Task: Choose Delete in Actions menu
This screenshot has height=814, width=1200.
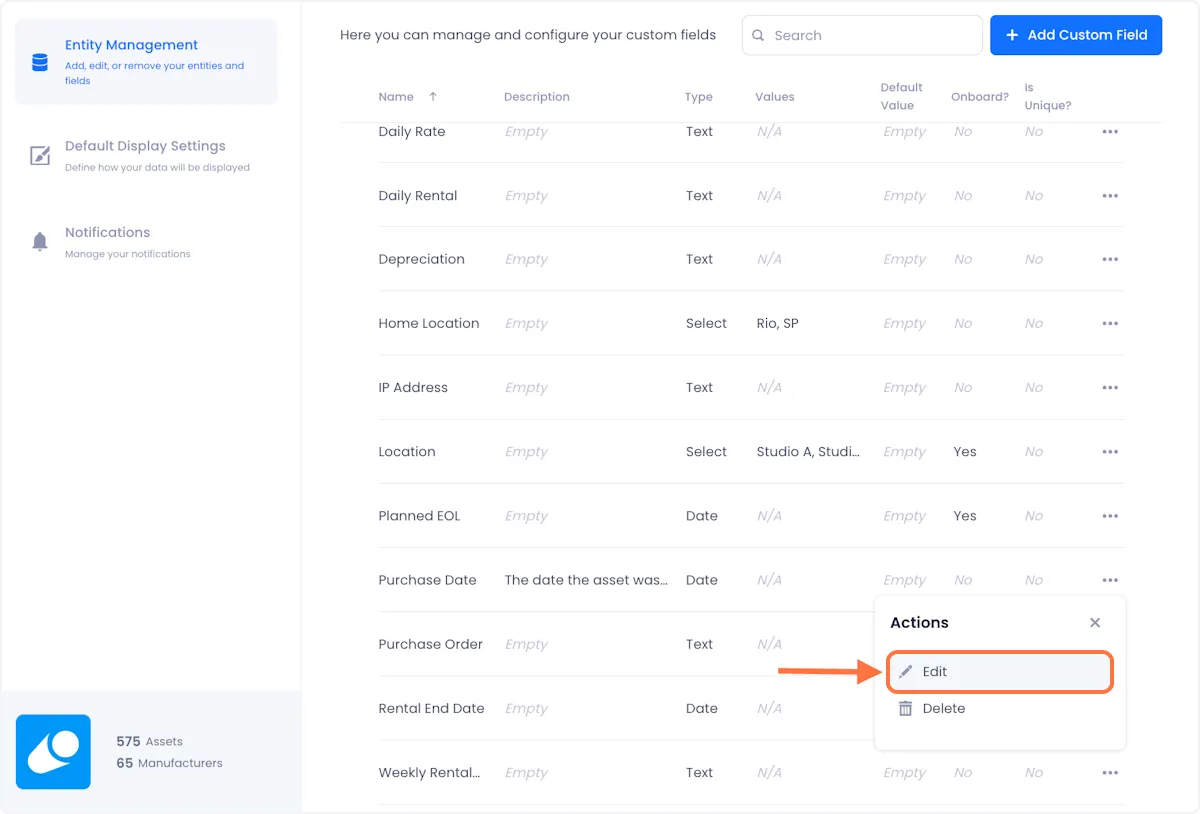Action: (x=999, y=708)
